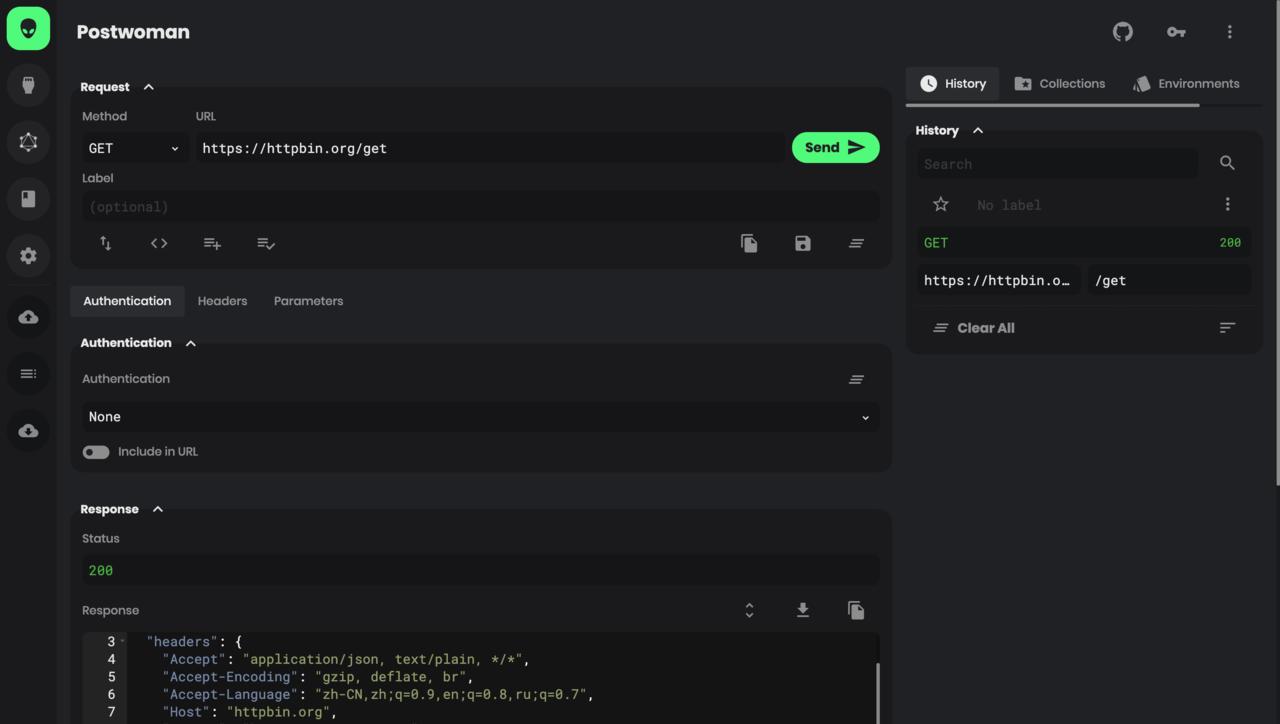The height and width of the screenshot is (724, 1280).
Task: Open the GitHub repository icon
Action: (x=1123, y=32)
